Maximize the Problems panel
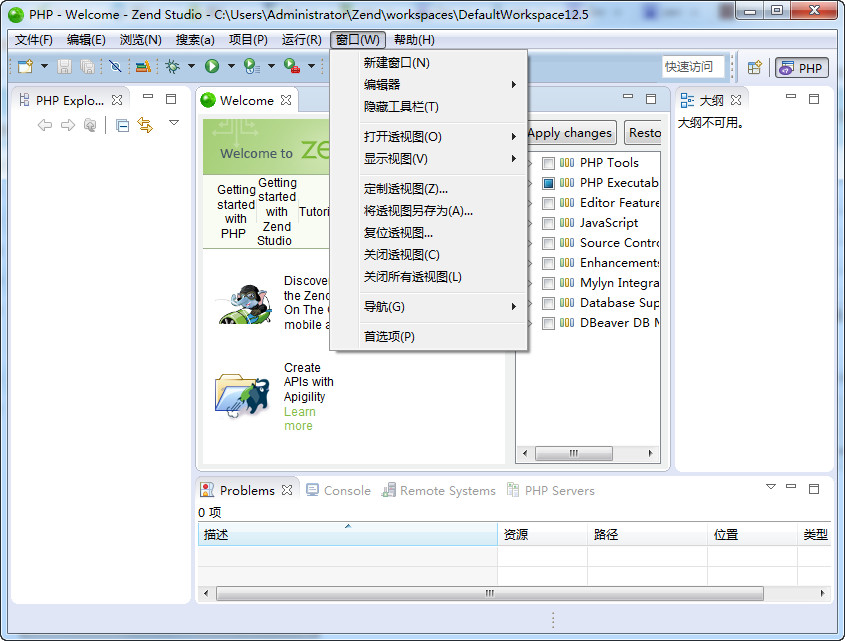This screenshot has width=845, height=641. coord(814,488)
